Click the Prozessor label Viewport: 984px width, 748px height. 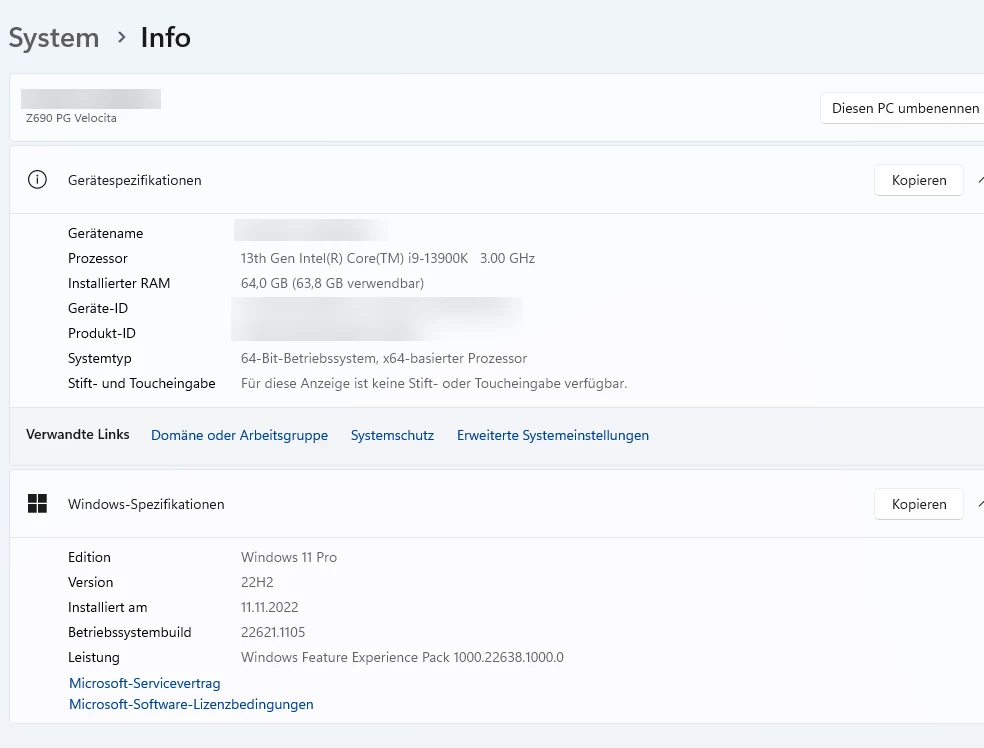pyautogui.click(x=98, y=258)
